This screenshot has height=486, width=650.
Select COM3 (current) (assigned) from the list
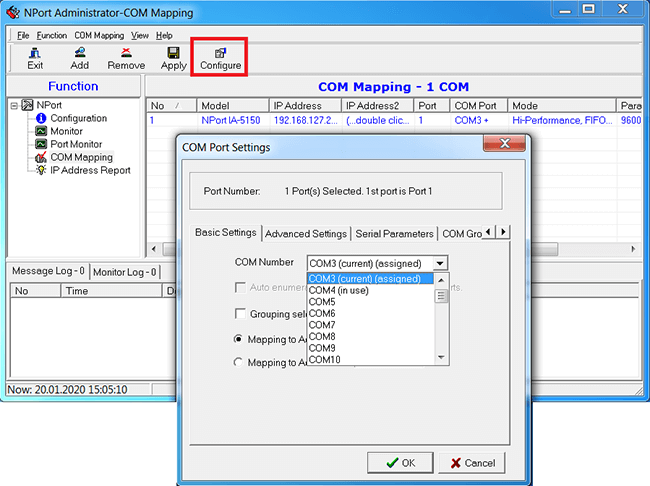point(370,279)
